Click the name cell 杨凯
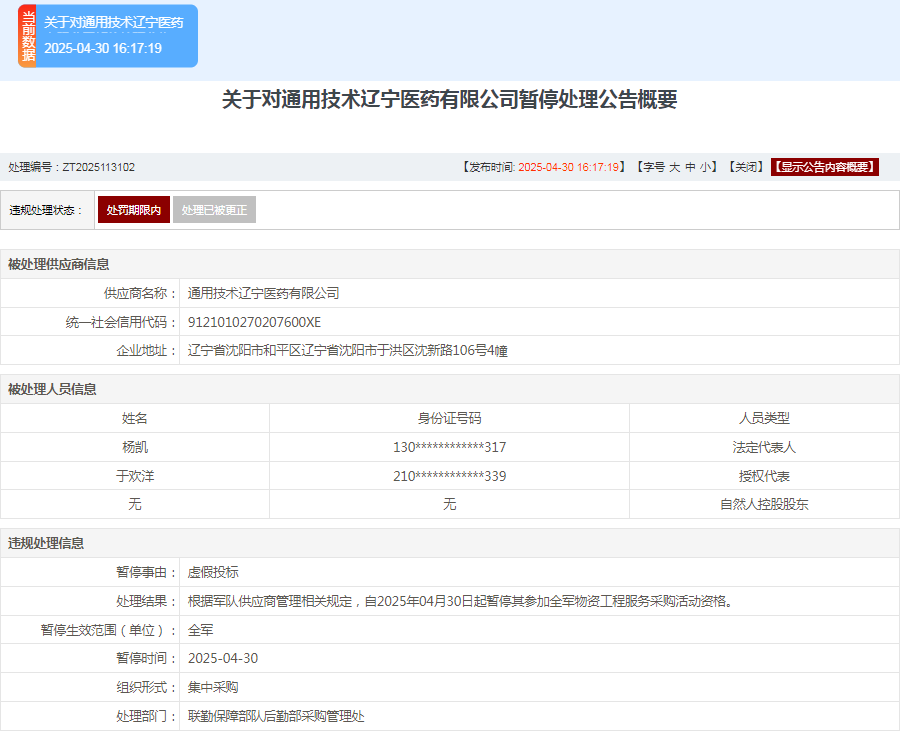This screenshot has height=731, width=902. pos(135,447)
